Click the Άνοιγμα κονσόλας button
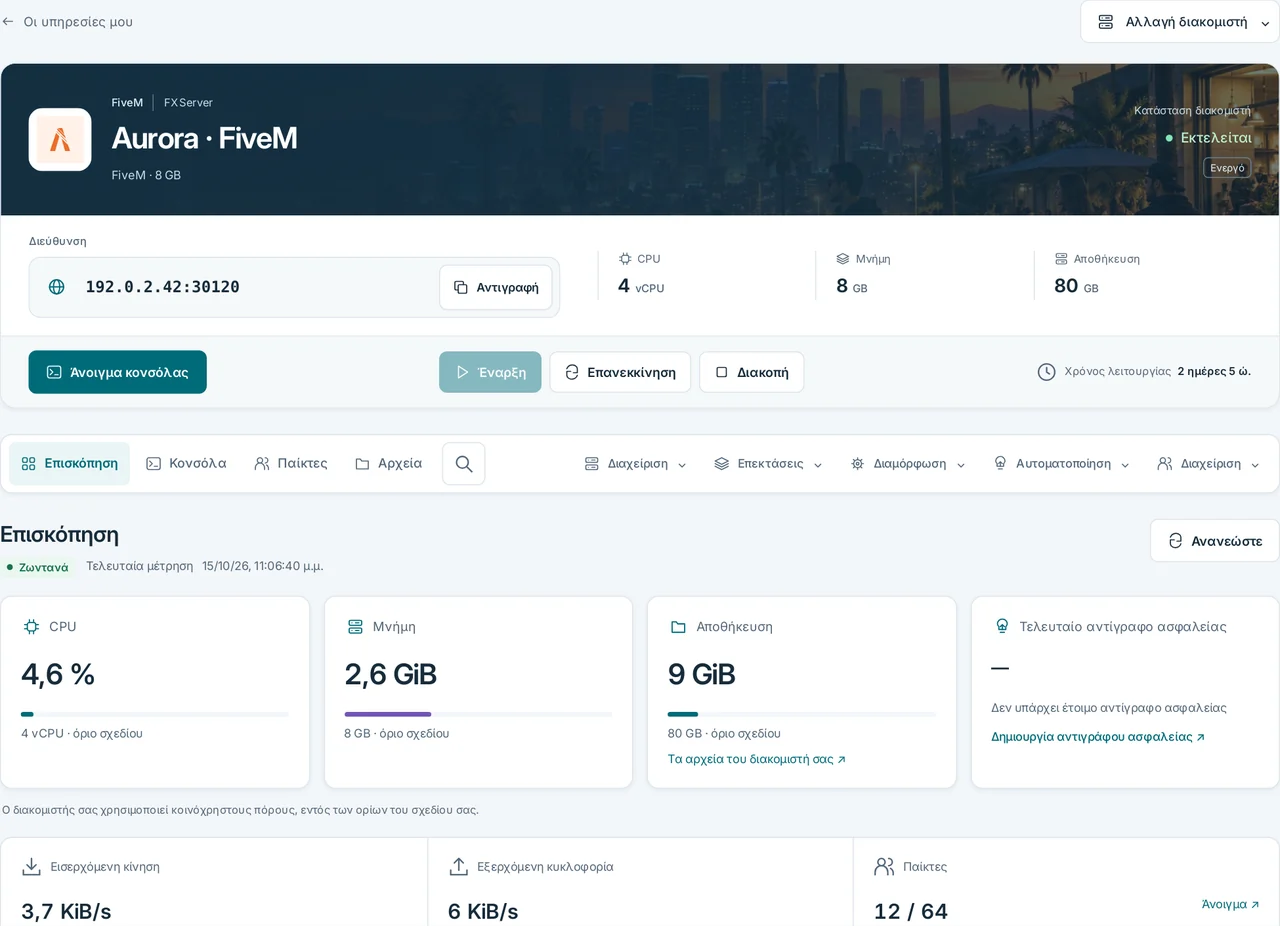The height and width of the screenshot is (926, 1280). (118, 372)
